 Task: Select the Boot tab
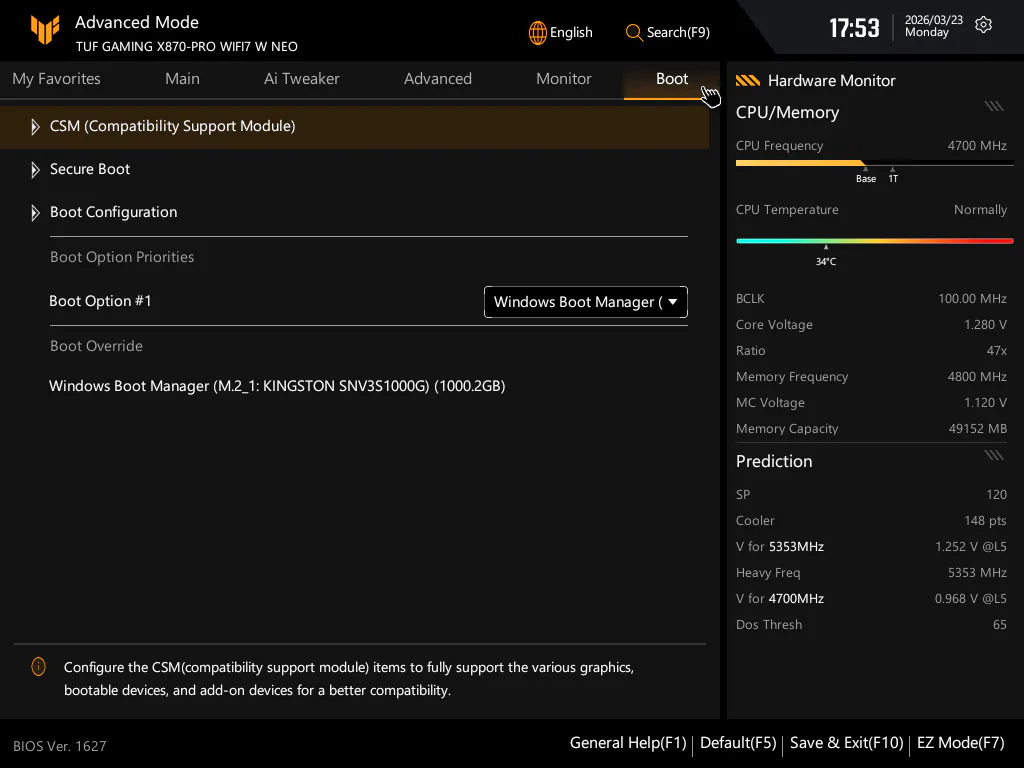point(671,79)
